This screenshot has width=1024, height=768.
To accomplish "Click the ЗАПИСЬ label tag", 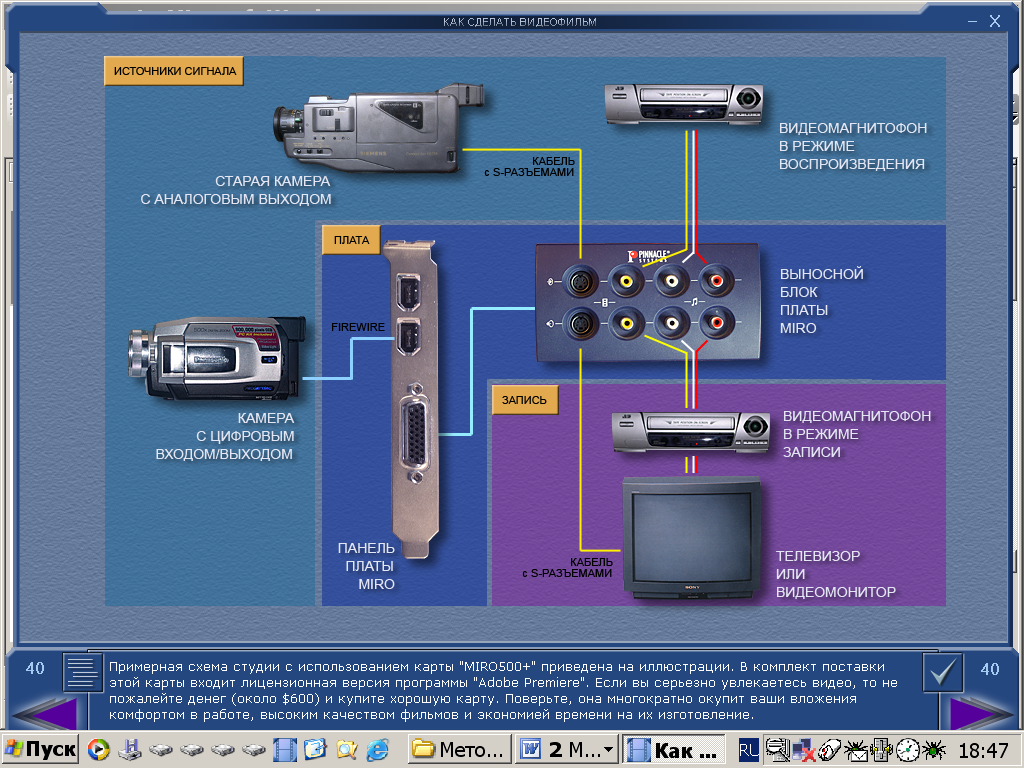I will click(524, 400).
